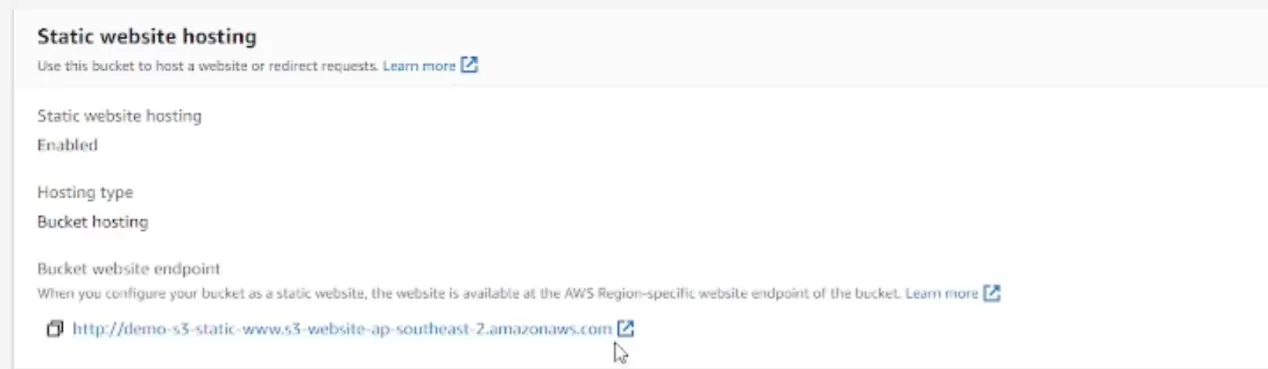Viewport: 1268px width, 369px height.
Task: Click the Hosting type label
Action: [x=85, y=192]
